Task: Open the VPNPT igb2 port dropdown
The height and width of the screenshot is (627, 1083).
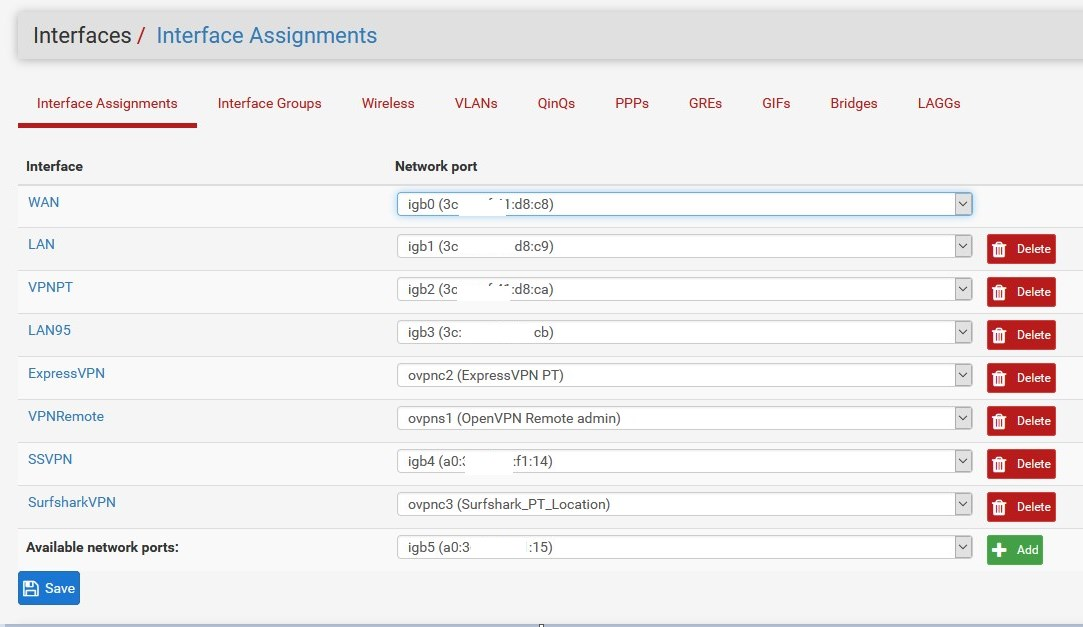Action: click(x=684, y=289)
